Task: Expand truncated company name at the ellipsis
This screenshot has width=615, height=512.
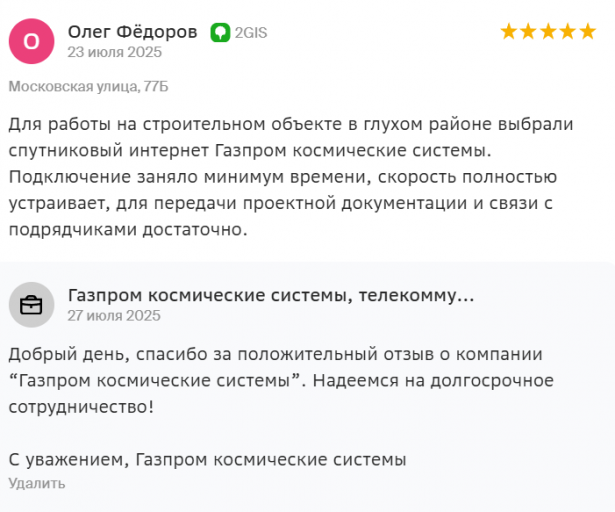Action: point(466,297)
